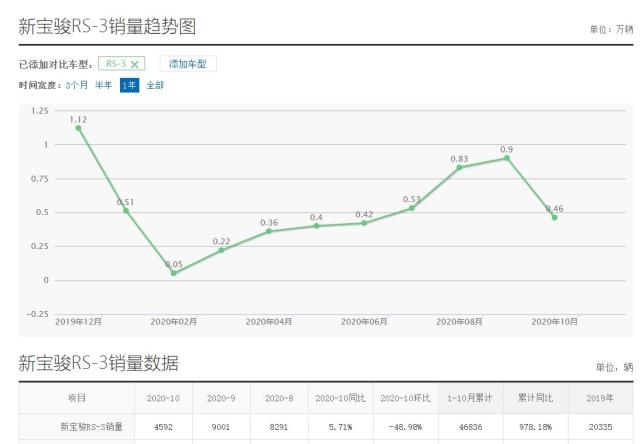Click the 1.12 data point for 2019年12月
This screenshot has width=641, height=444.
(x=78, y=128)
